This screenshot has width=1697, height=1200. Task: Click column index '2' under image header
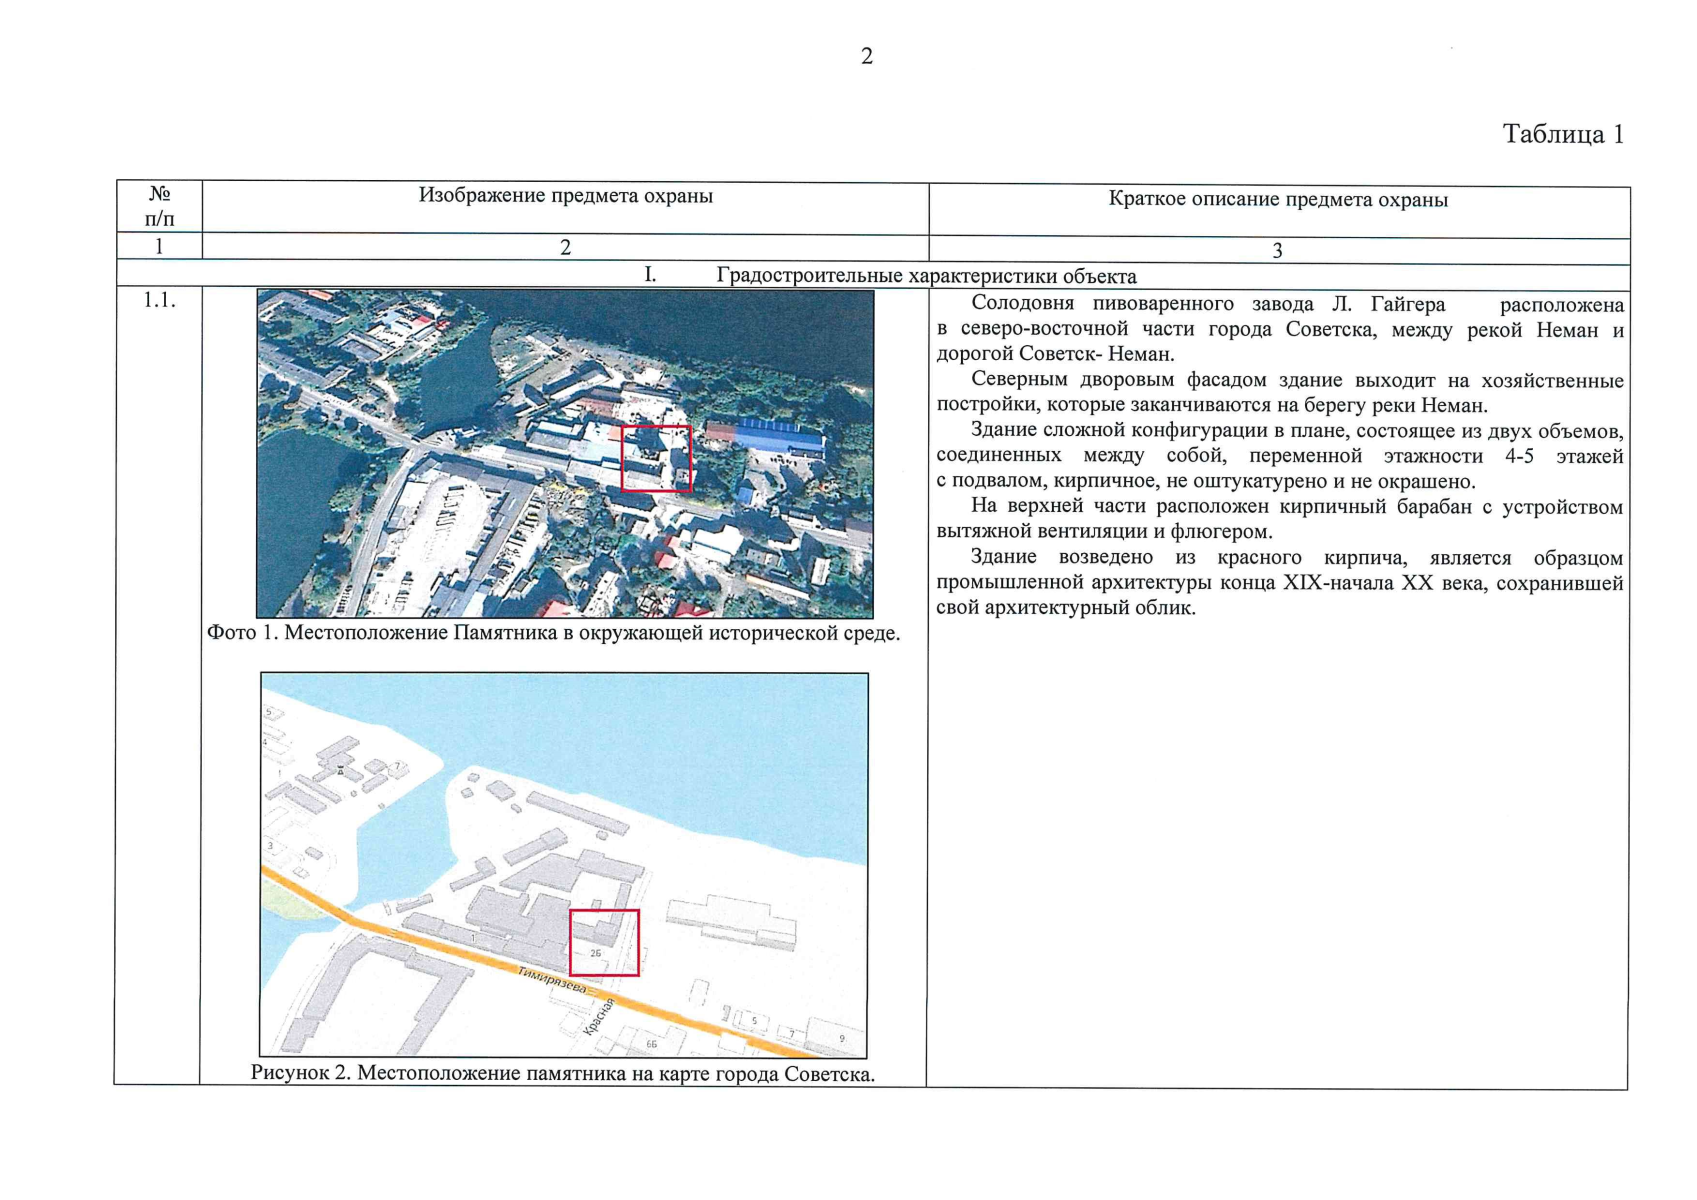(x=565, y=247)
